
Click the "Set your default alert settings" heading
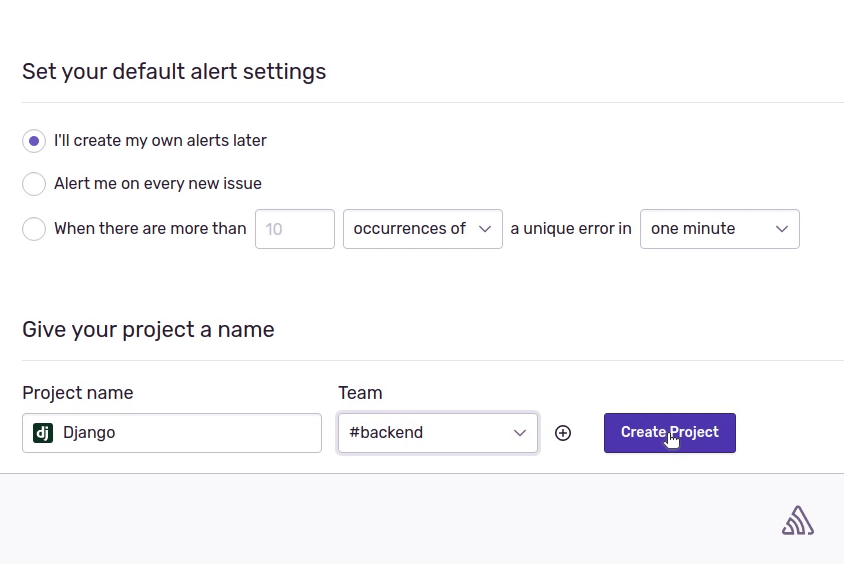174,72
